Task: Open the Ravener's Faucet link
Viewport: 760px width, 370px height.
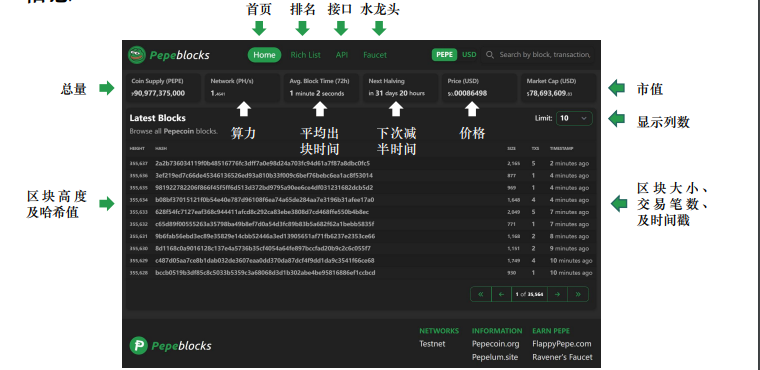Action: tap(562, 357)
